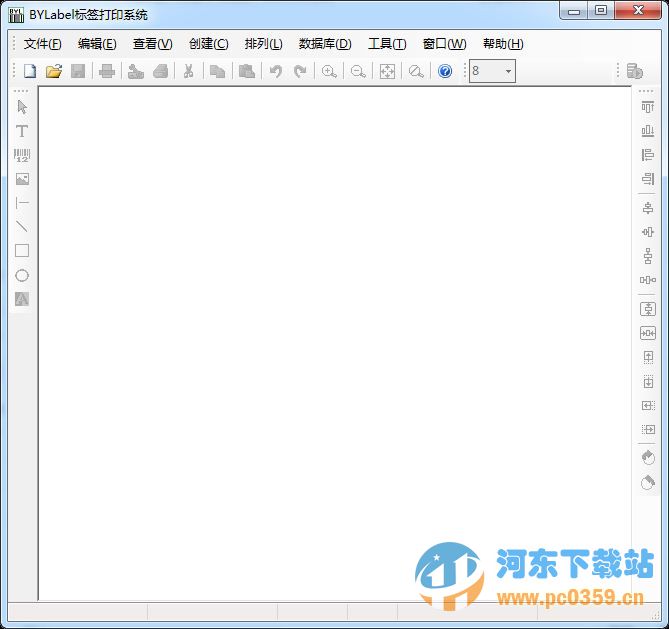Select the arrow pointer tool
Viewport: 669px width, 629px height.
[x=22, y=107]
